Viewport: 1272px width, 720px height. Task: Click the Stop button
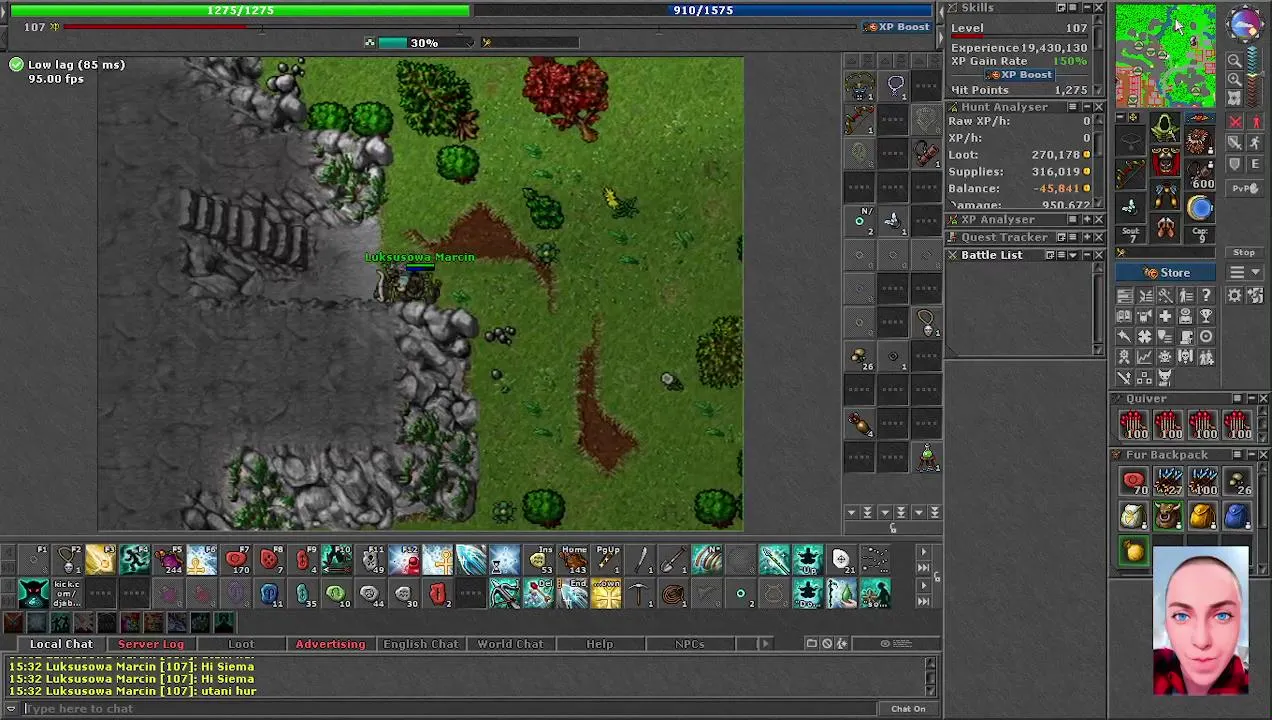(1244, 252)
